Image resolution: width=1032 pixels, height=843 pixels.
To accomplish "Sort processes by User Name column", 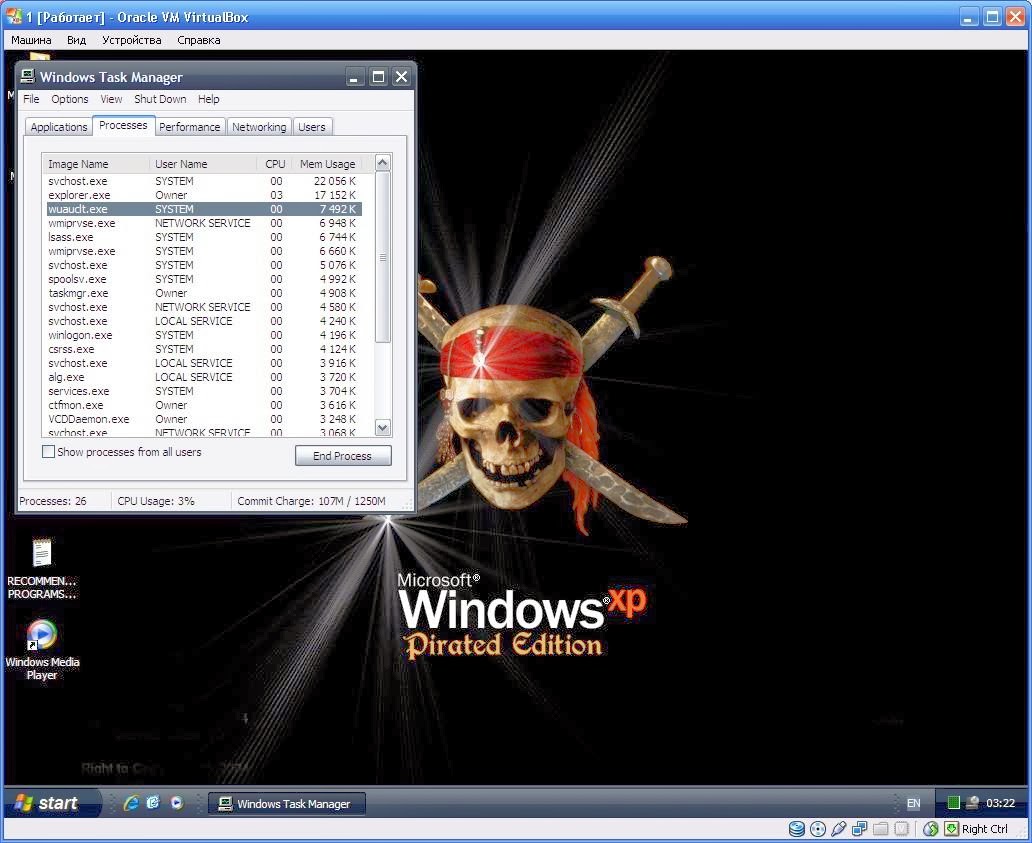I will pyautogui.click(x=203, y=164).
